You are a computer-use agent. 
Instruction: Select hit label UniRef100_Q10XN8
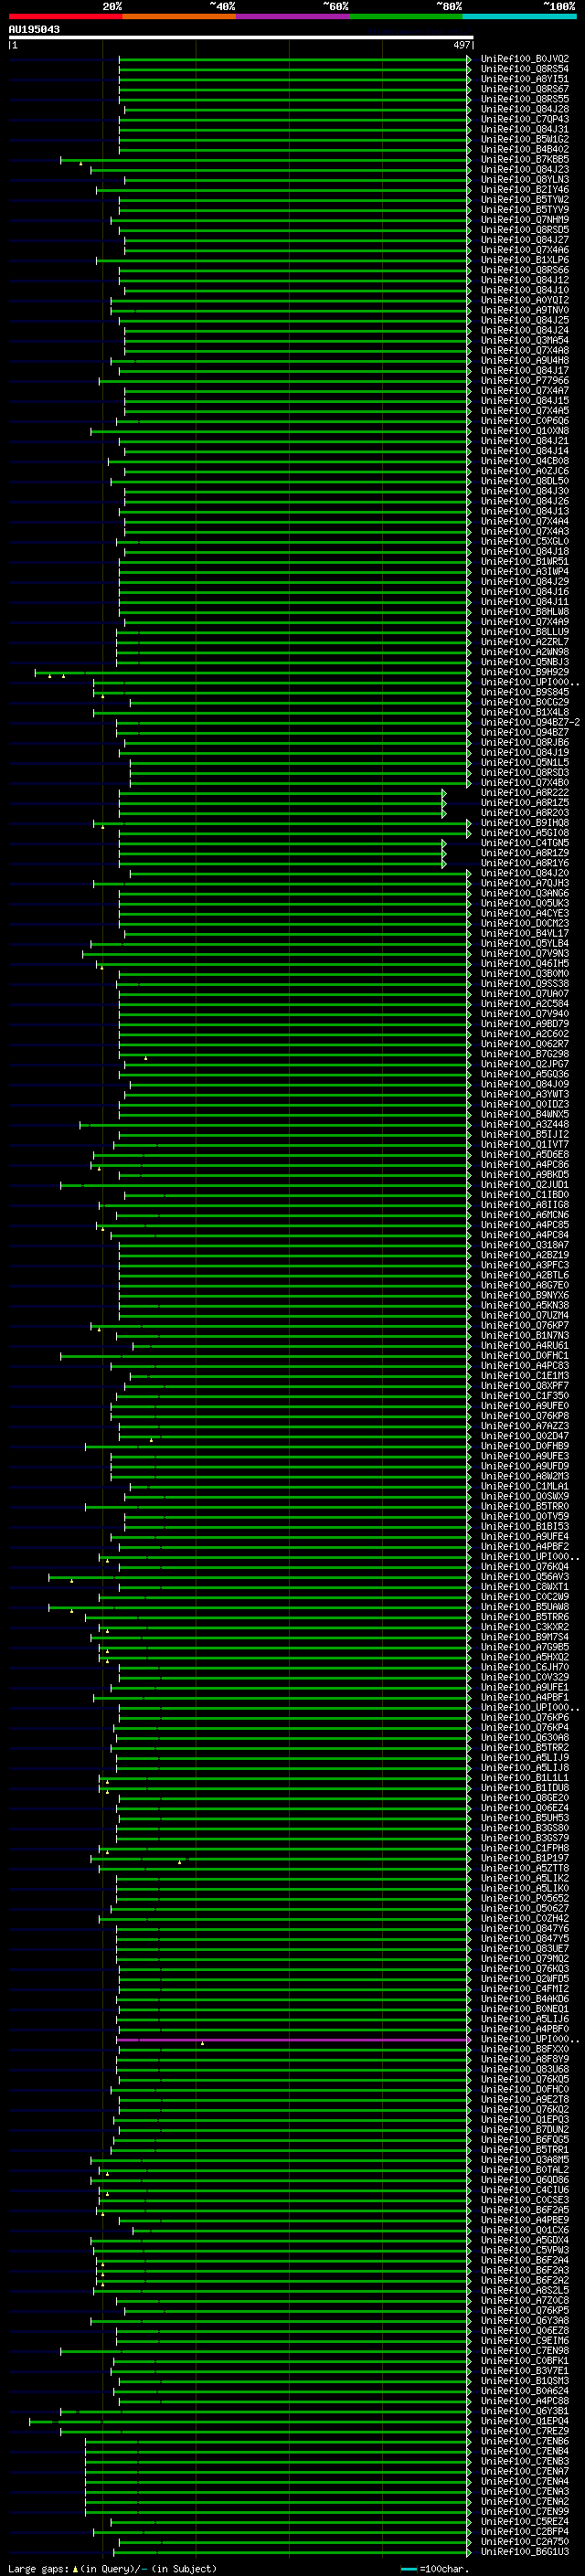(x=525, y=431)
